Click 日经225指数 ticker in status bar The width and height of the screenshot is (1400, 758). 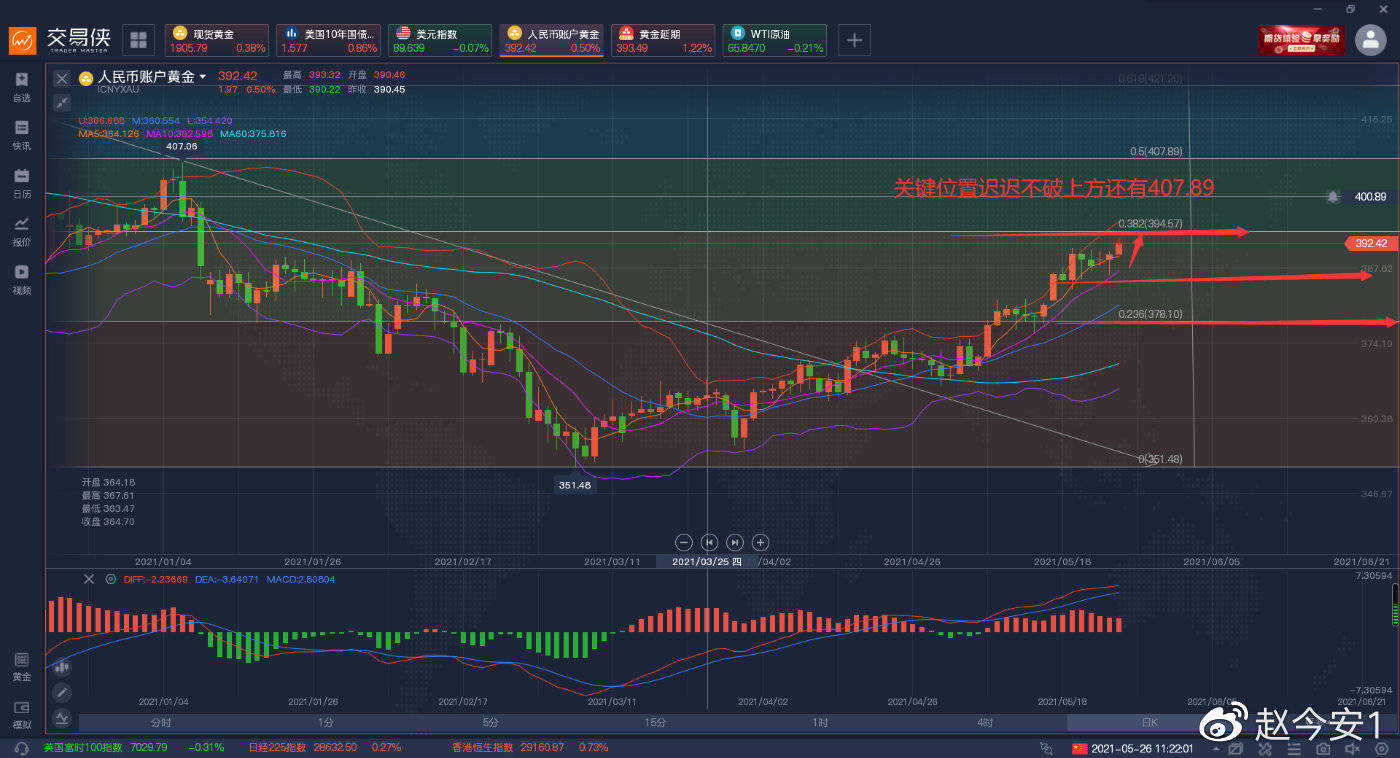(325, 748)
